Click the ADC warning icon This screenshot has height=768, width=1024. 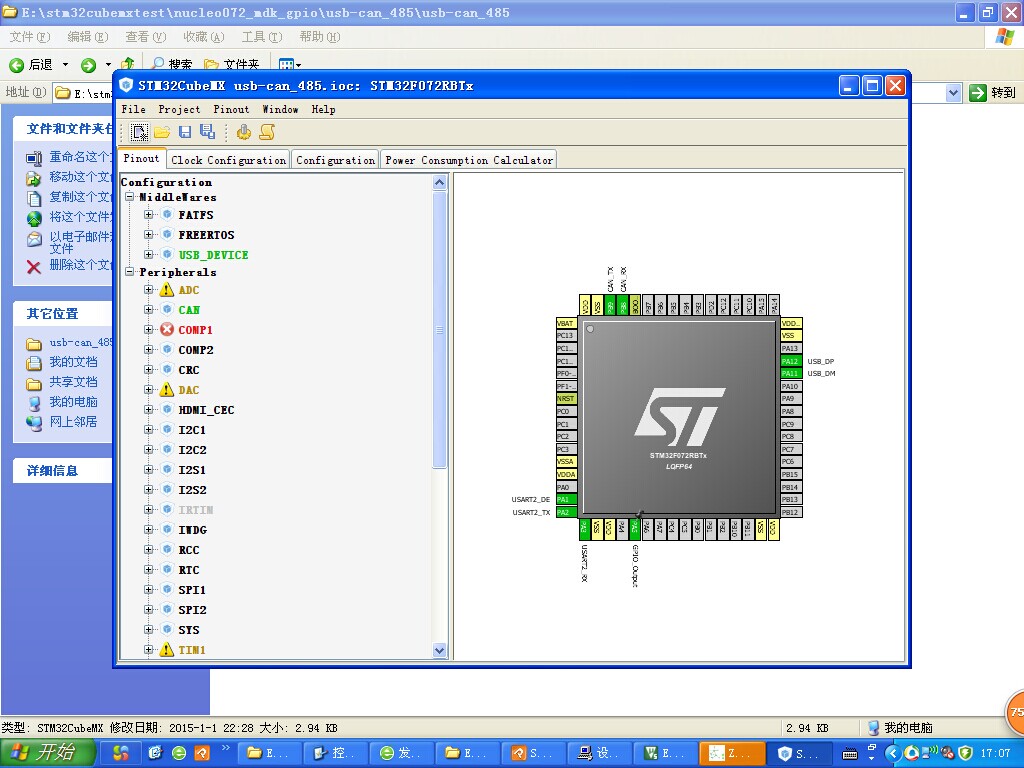coord(167,289)
